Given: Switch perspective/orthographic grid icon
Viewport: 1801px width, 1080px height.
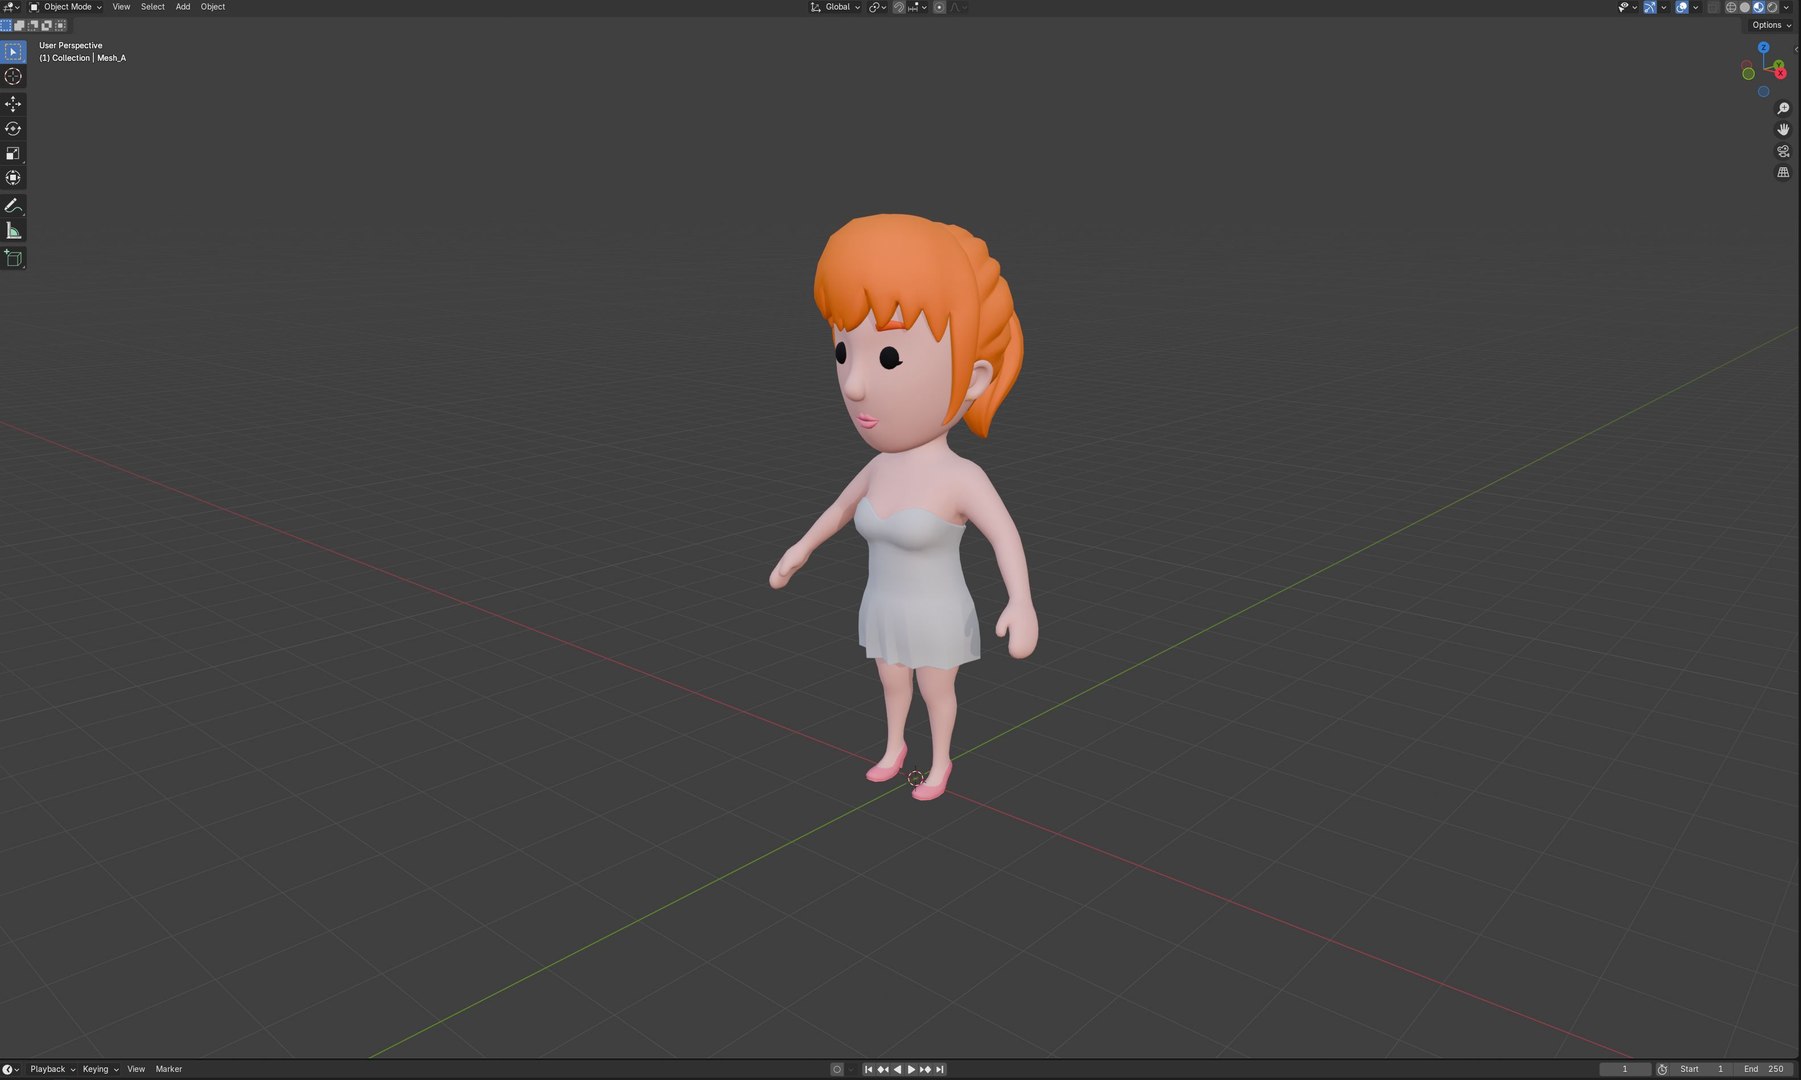Looking at the screenshot, I should (1783, 173).
